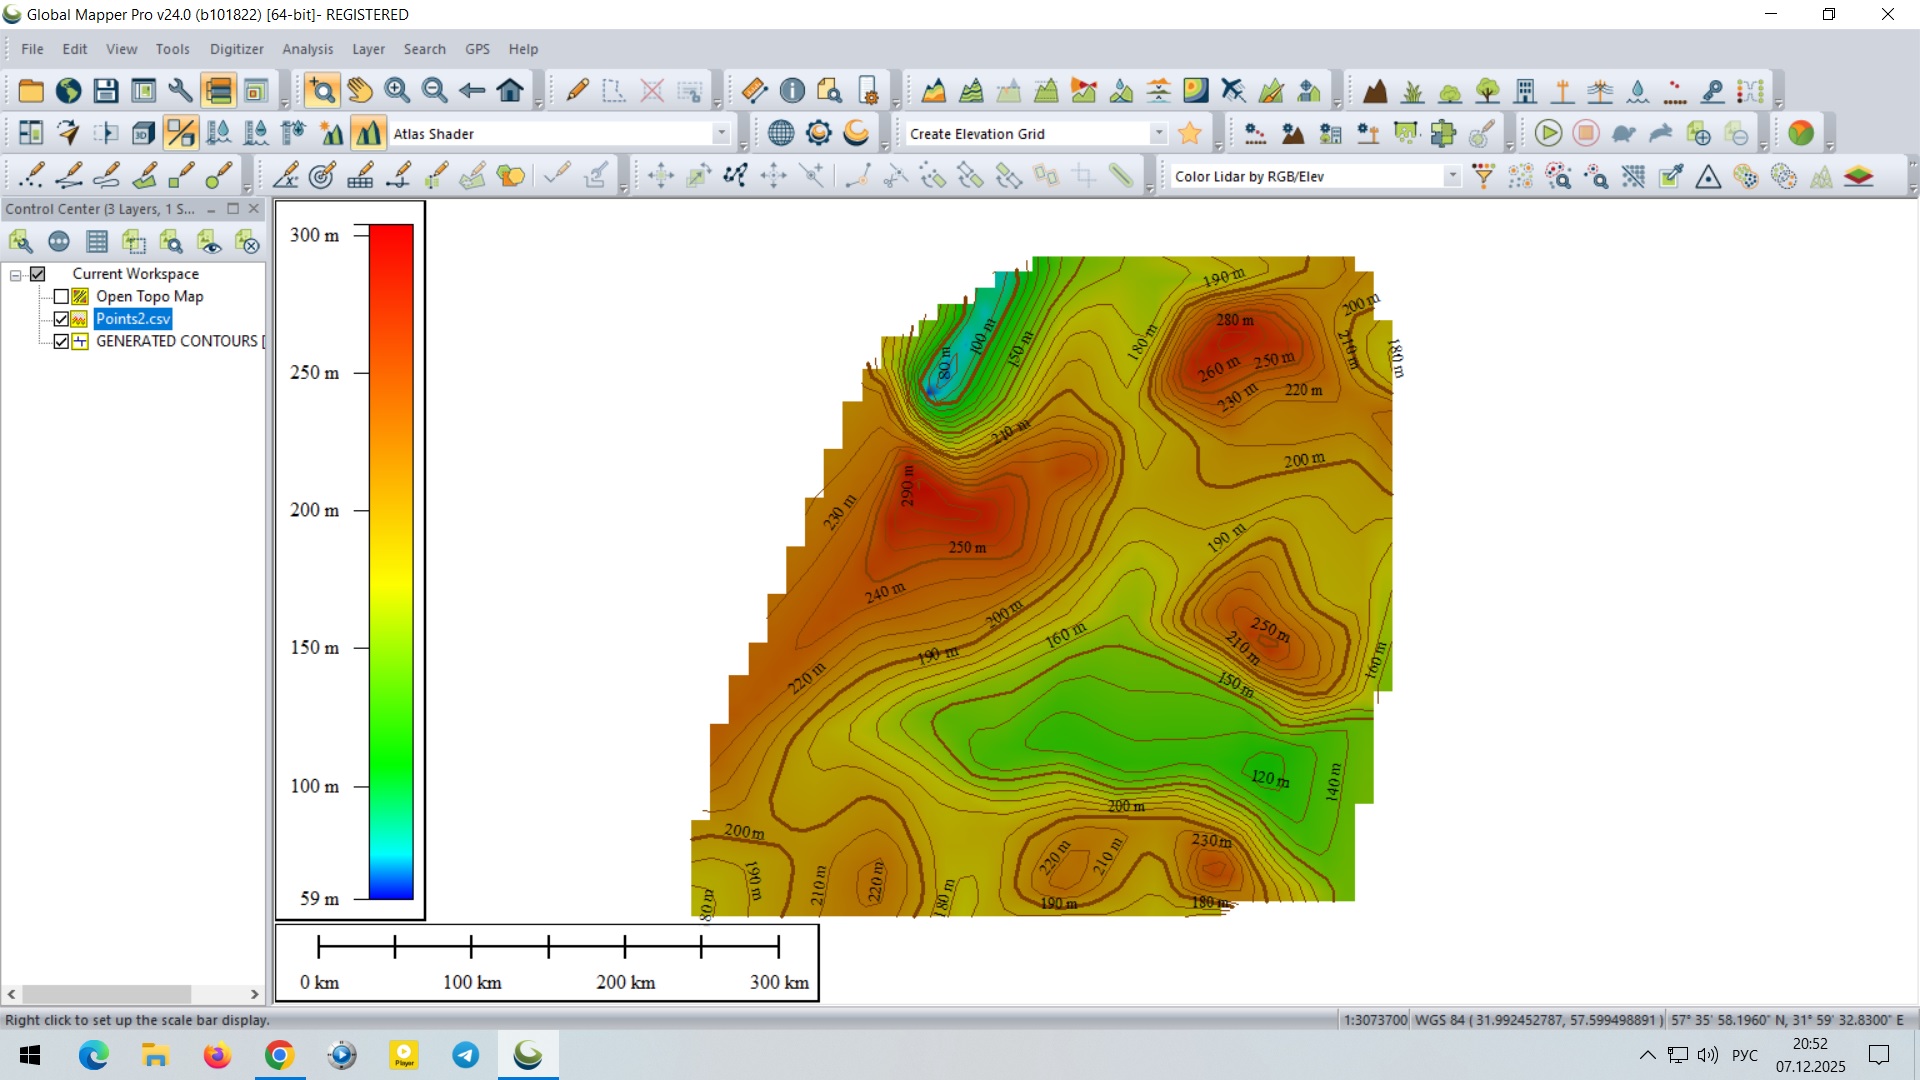Open the Atlas Shader dropdown
The width and height of the screenshot is (1920, 1080).
(x=721, y=133)
